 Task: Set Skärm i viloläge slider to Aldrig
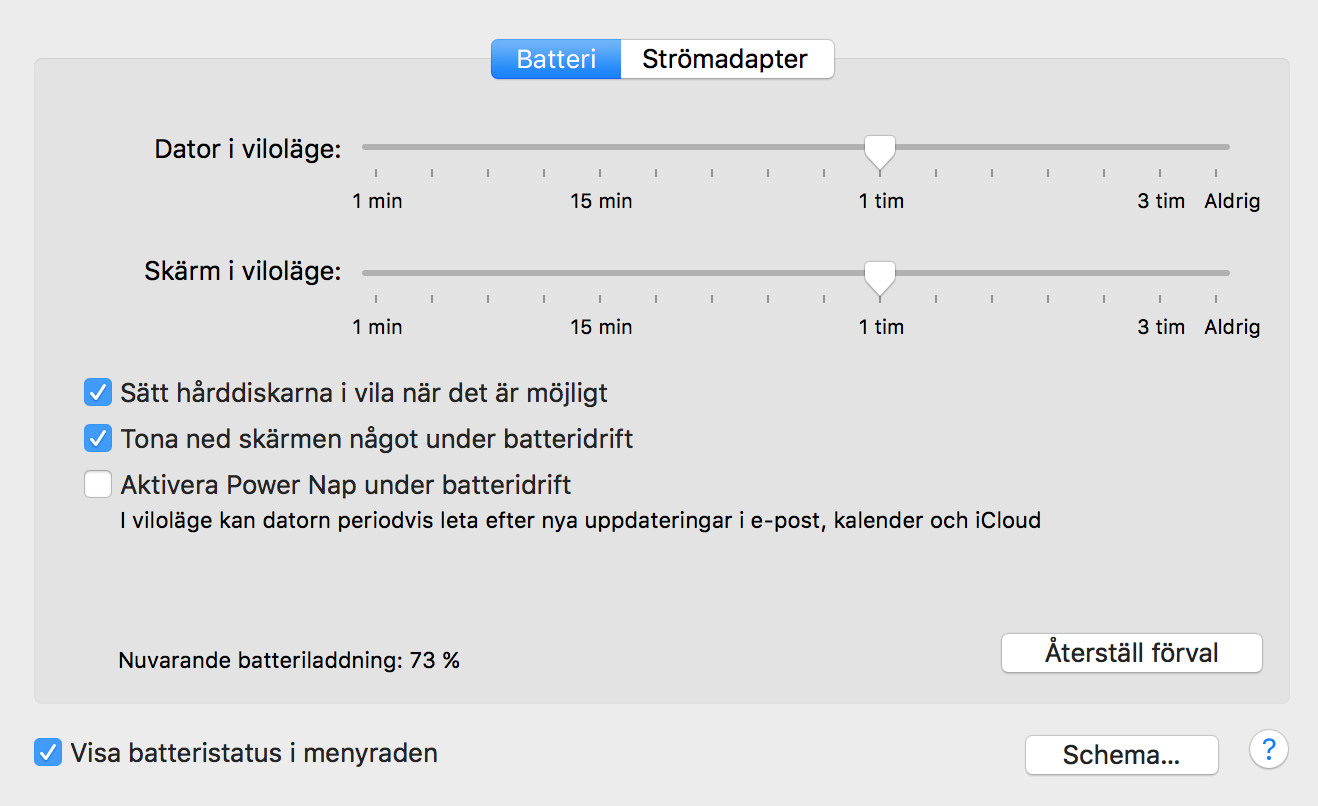tap(1217, 272)
